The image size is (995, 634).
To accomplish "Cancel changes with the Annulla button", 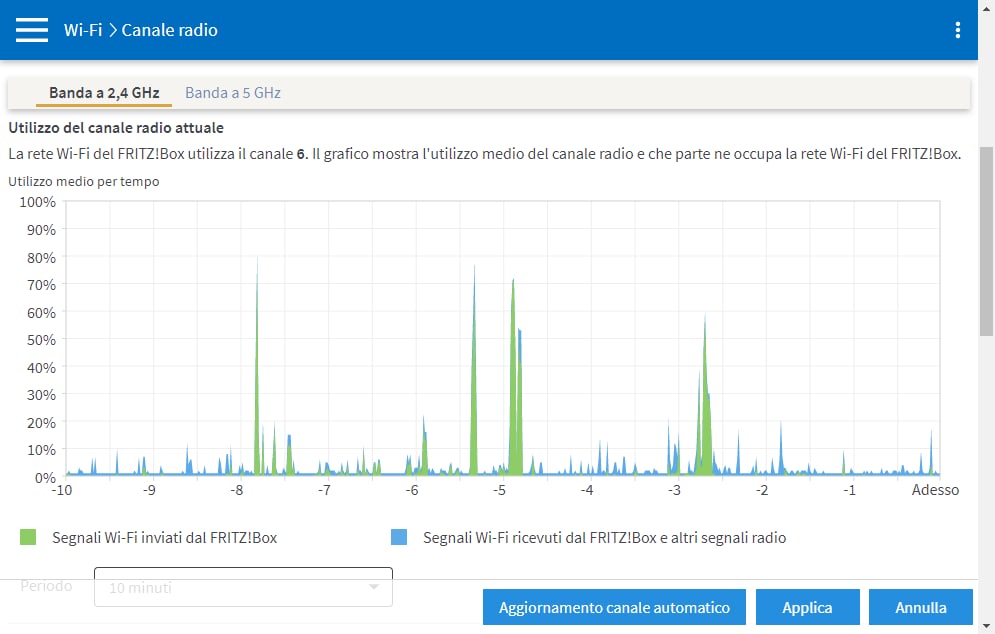I will pyautogui.click(x=920, y=607).
